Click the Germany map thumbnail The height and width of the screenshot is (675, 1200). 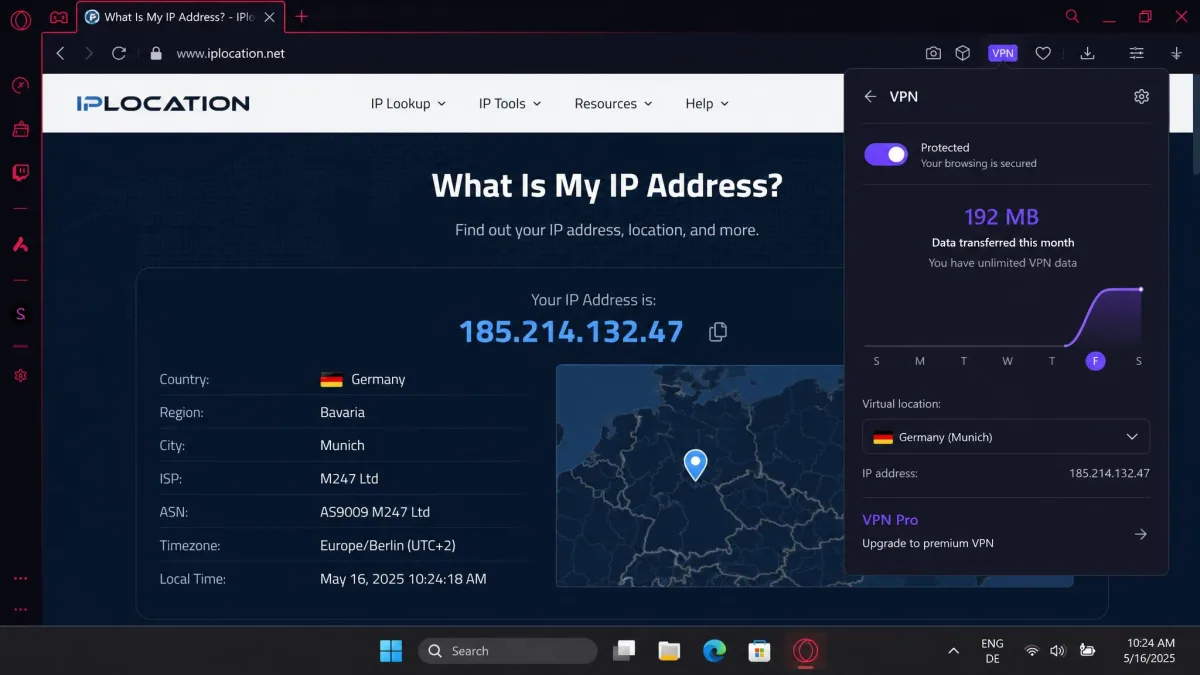700,475
